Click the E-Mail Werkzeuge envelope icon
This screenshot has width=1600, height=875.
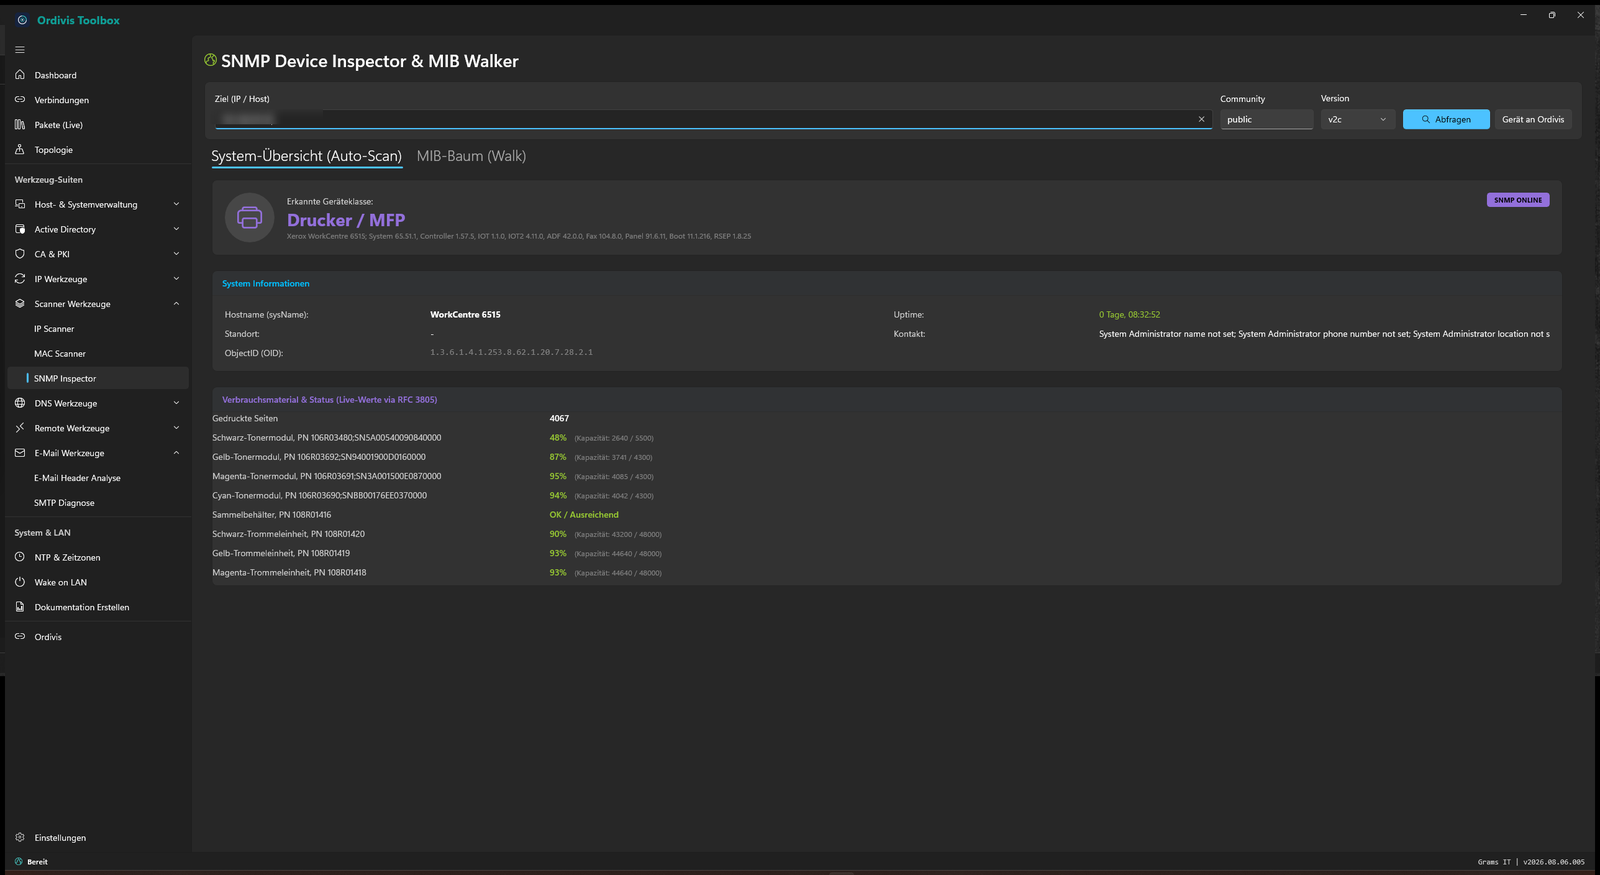pyautogui.click(x=20, y=453)
